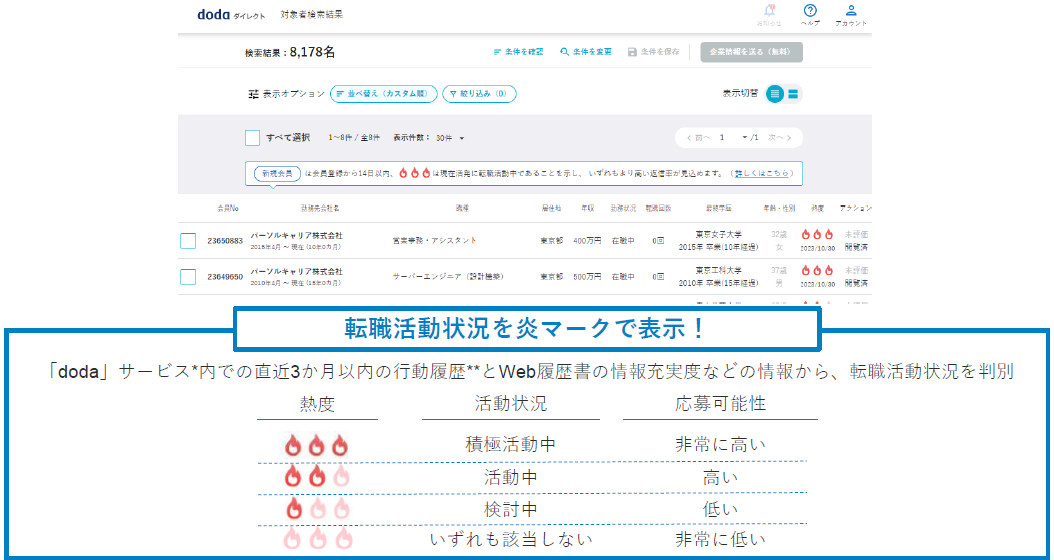Click the 年収 column header
Screen dimensions: 1054x560
(587, 208)
